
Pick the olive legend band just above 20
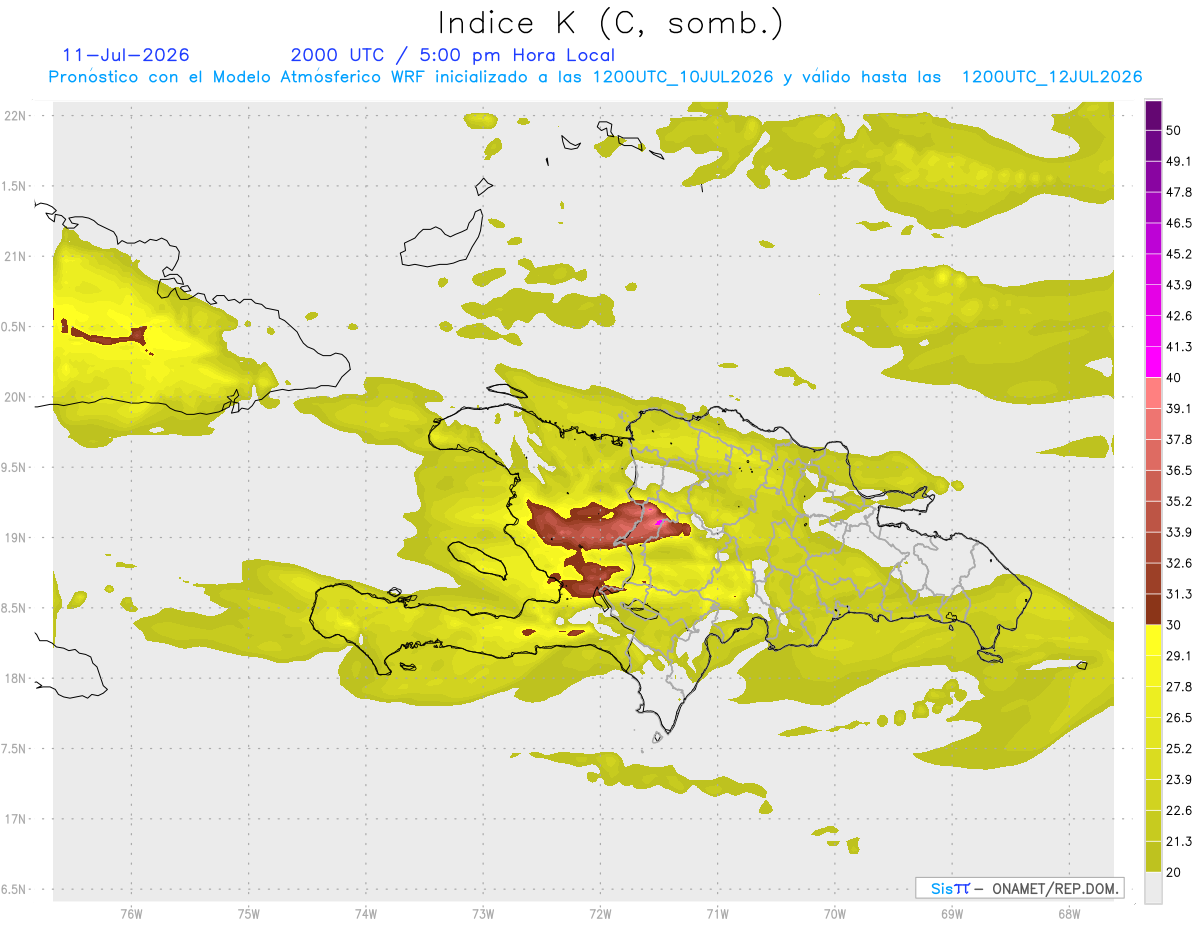(1153, 857)
